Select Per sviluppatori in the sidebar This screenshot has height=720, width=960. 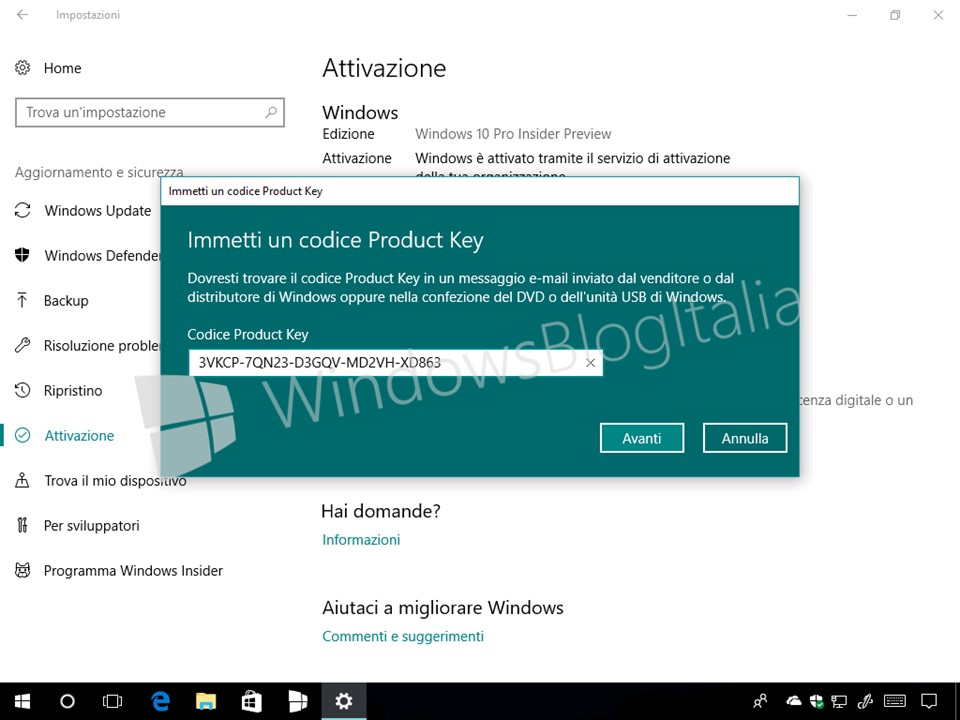(92, 525)
